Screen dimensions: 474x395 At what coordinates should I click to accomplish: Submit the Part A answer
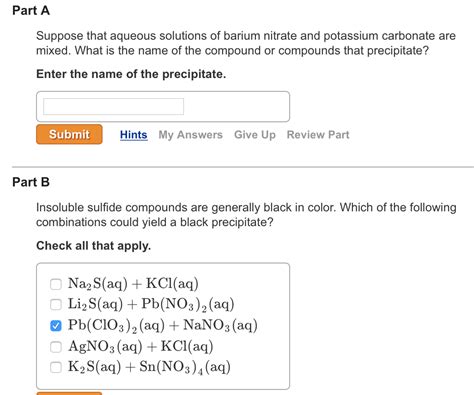[x=69, y=134]
